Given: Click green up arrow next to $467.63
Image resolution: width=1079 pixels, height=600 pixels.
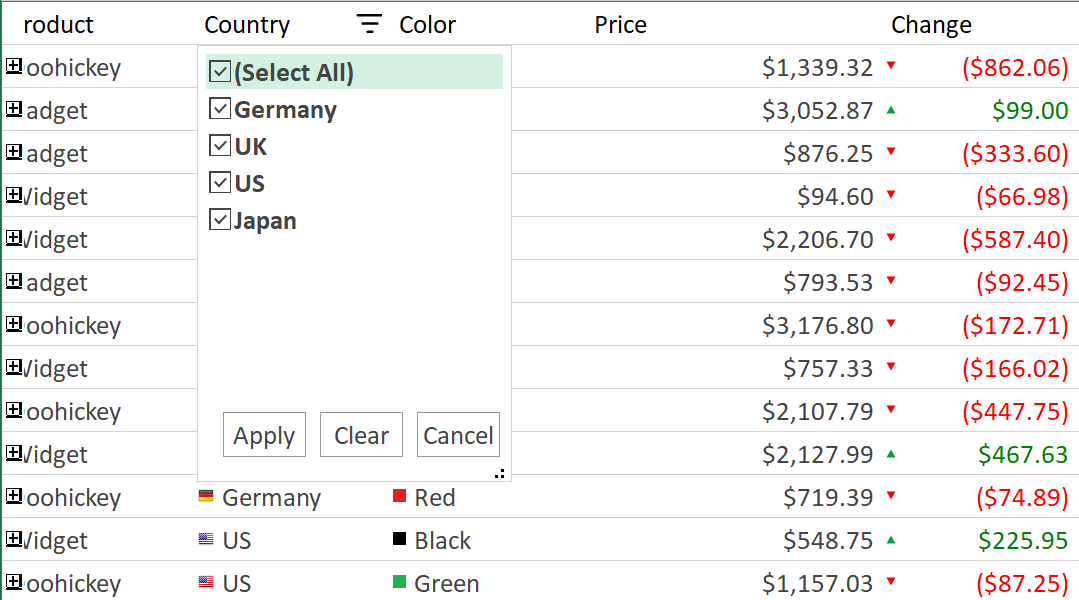Looking at the screenshot, I should click(x=891, y=454).
